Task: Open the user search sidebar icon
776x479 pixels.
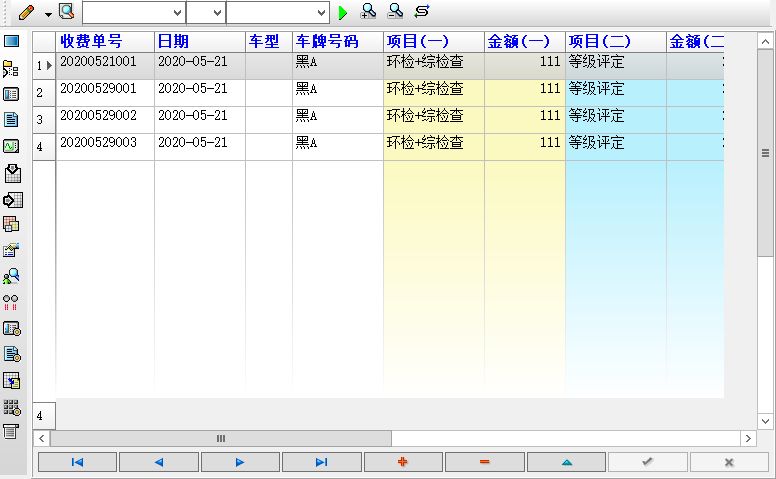Action: 11,276
